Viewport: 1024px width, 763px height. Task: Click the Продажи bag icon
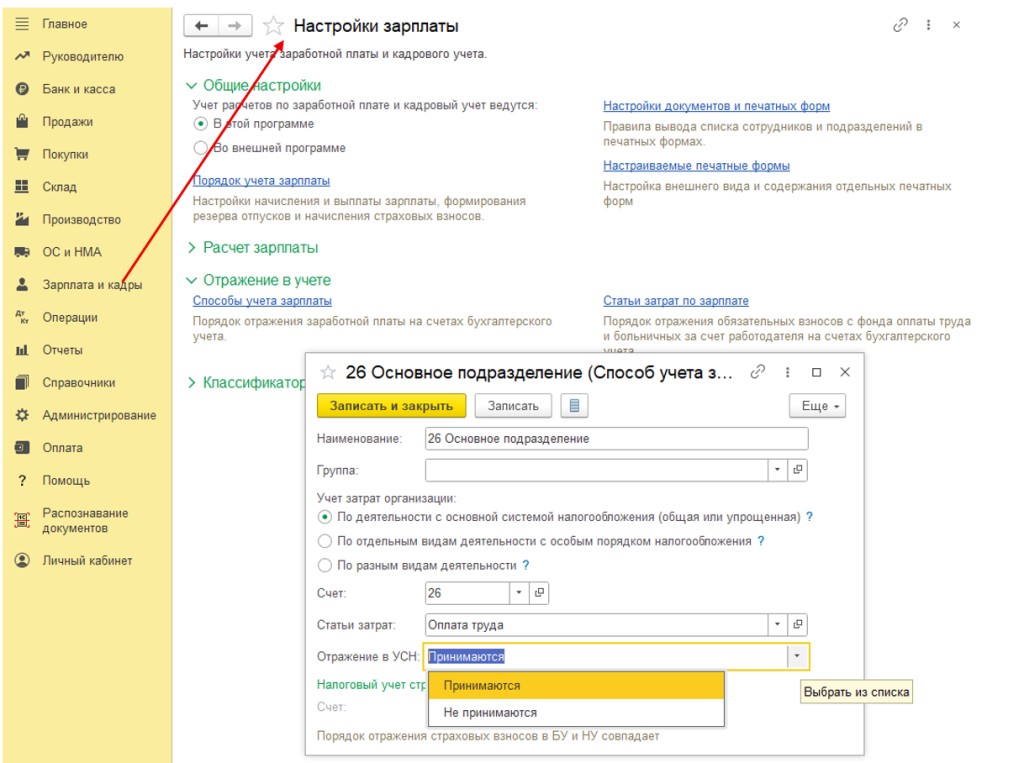click(x=22, y=121)
